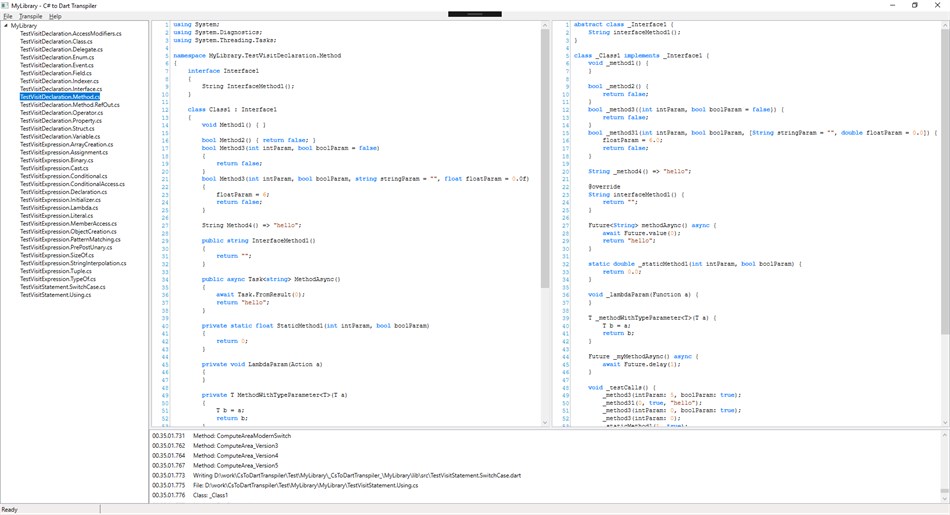Select the MyLibrary root node

24,26
